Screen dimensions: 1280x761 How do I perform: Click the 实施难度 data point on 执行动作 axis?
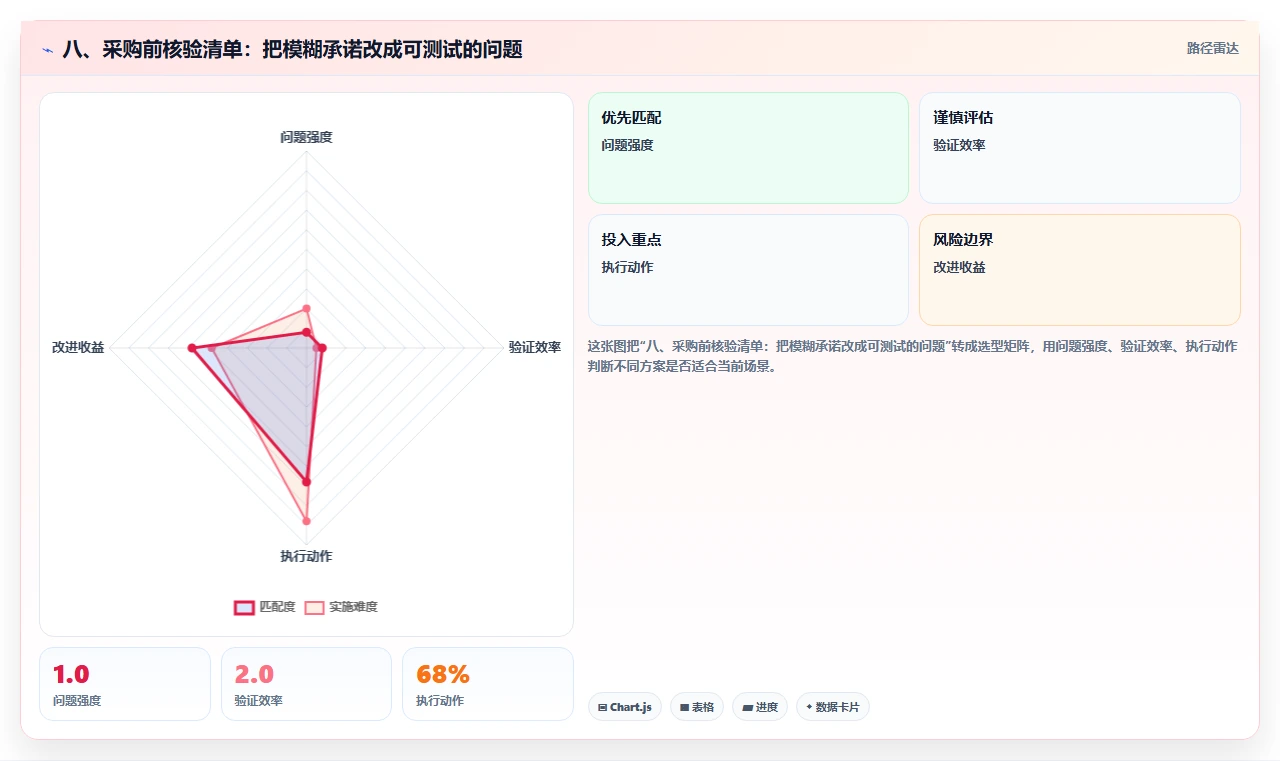point(306,521)
